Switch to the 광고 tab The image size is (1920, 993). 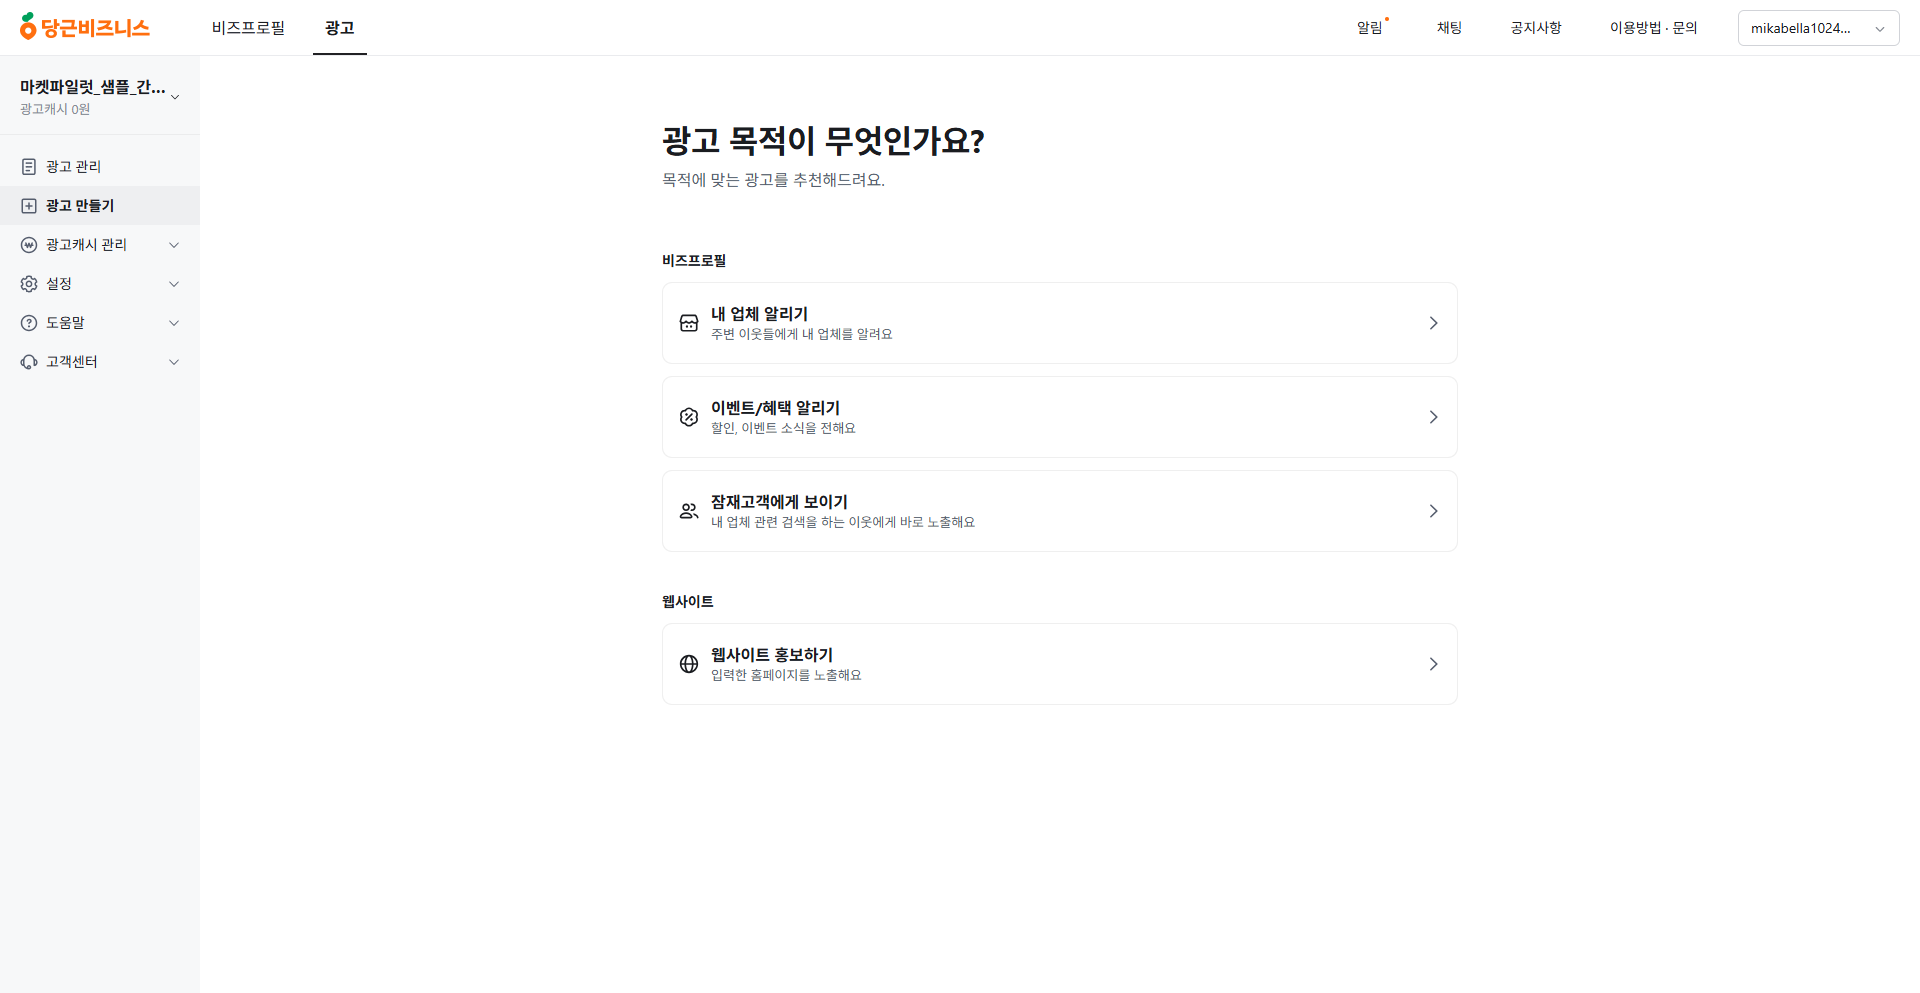click(x=340, y=28)
